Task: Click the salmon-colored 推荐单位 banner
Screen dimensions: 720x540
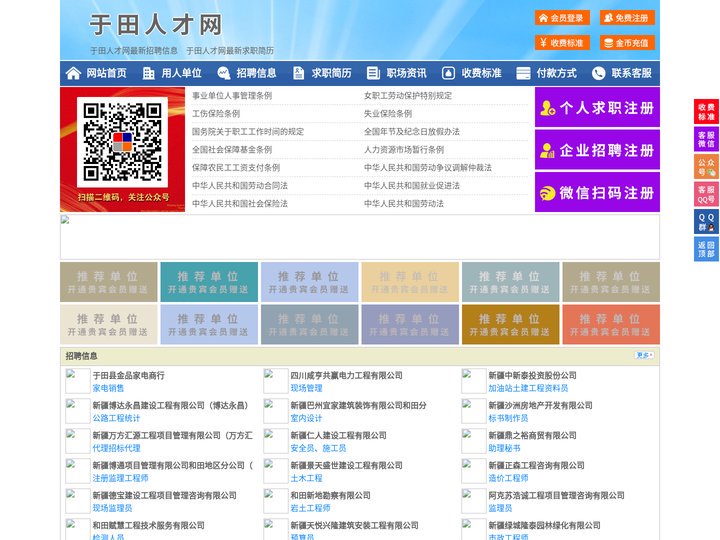Action: [x=611, y=324]
